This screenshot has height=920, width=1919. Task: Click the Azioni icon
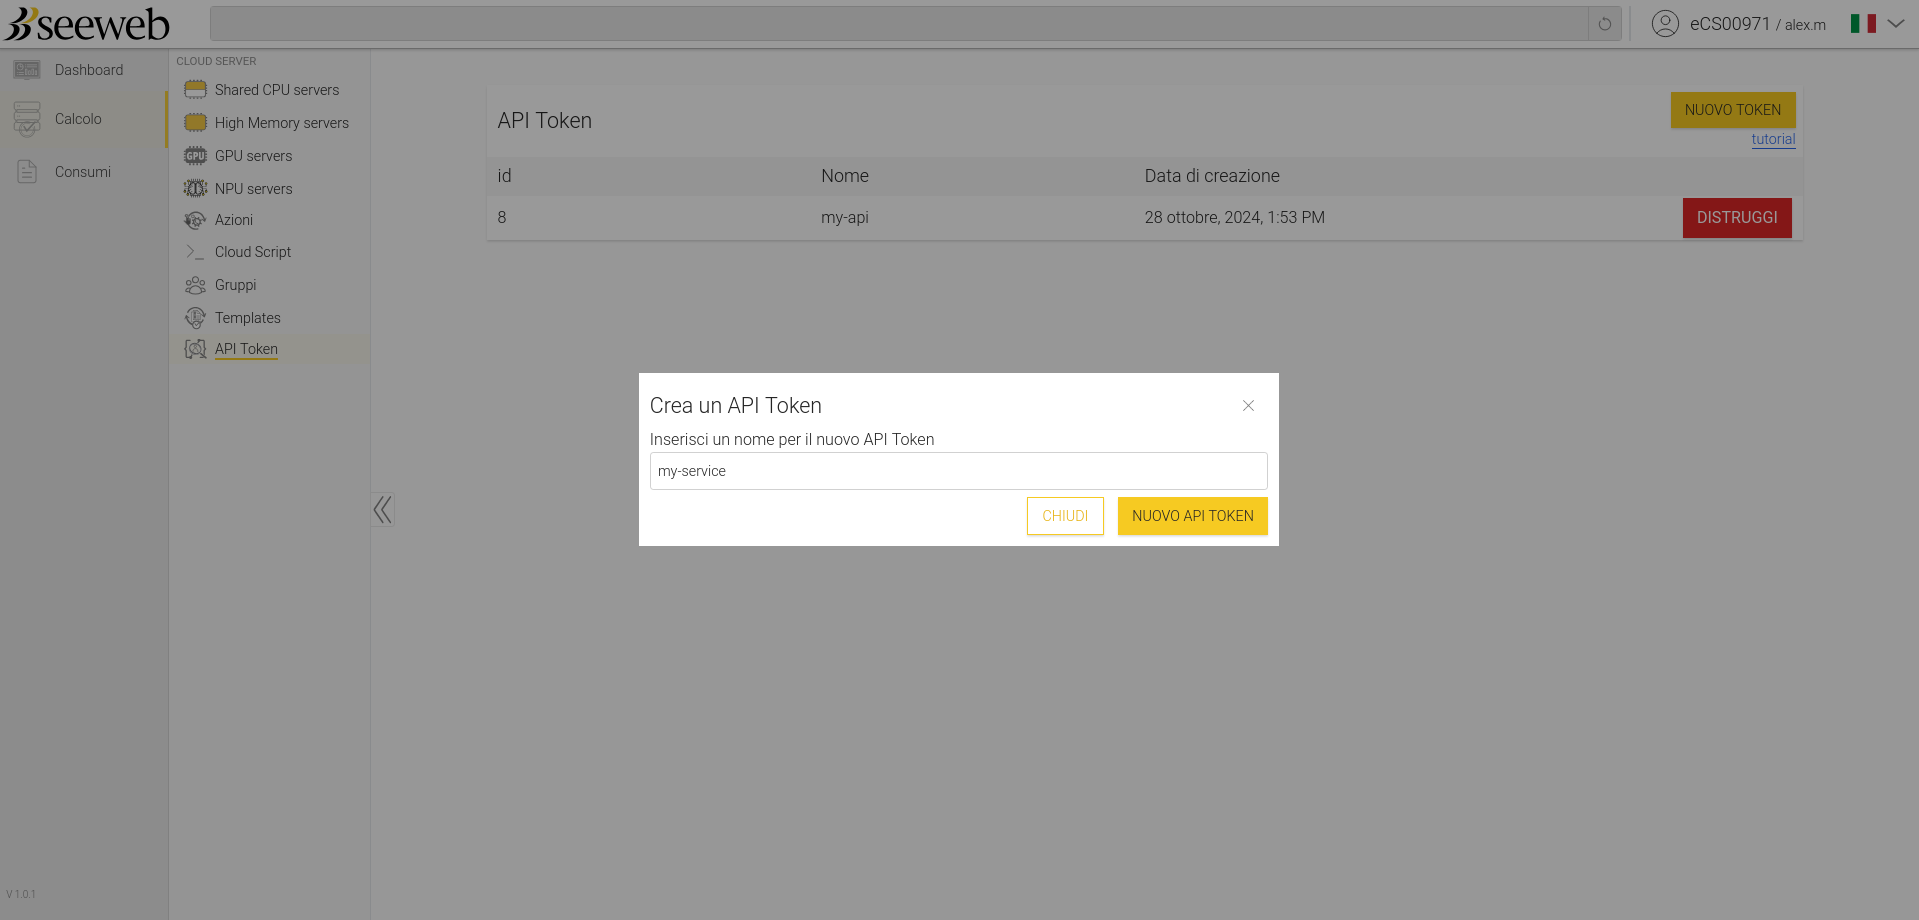195,220
